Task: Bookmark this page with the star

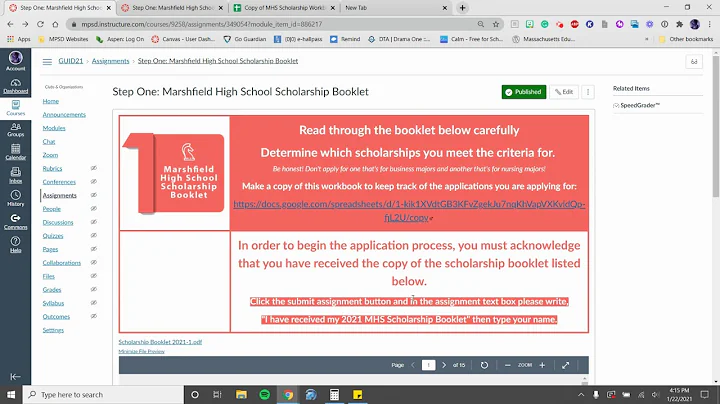Action: pyautogui.click(x=495, y=24)
